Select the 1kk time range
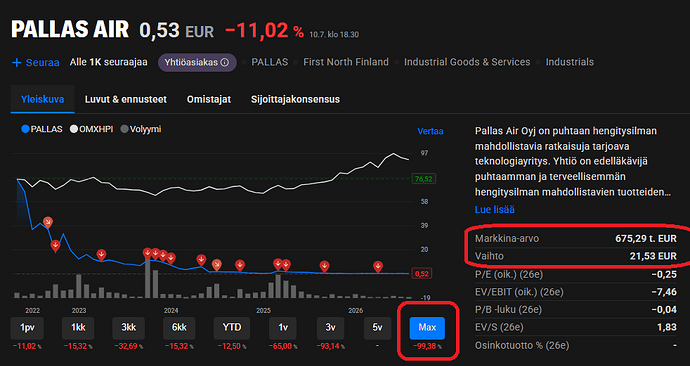 78,328
